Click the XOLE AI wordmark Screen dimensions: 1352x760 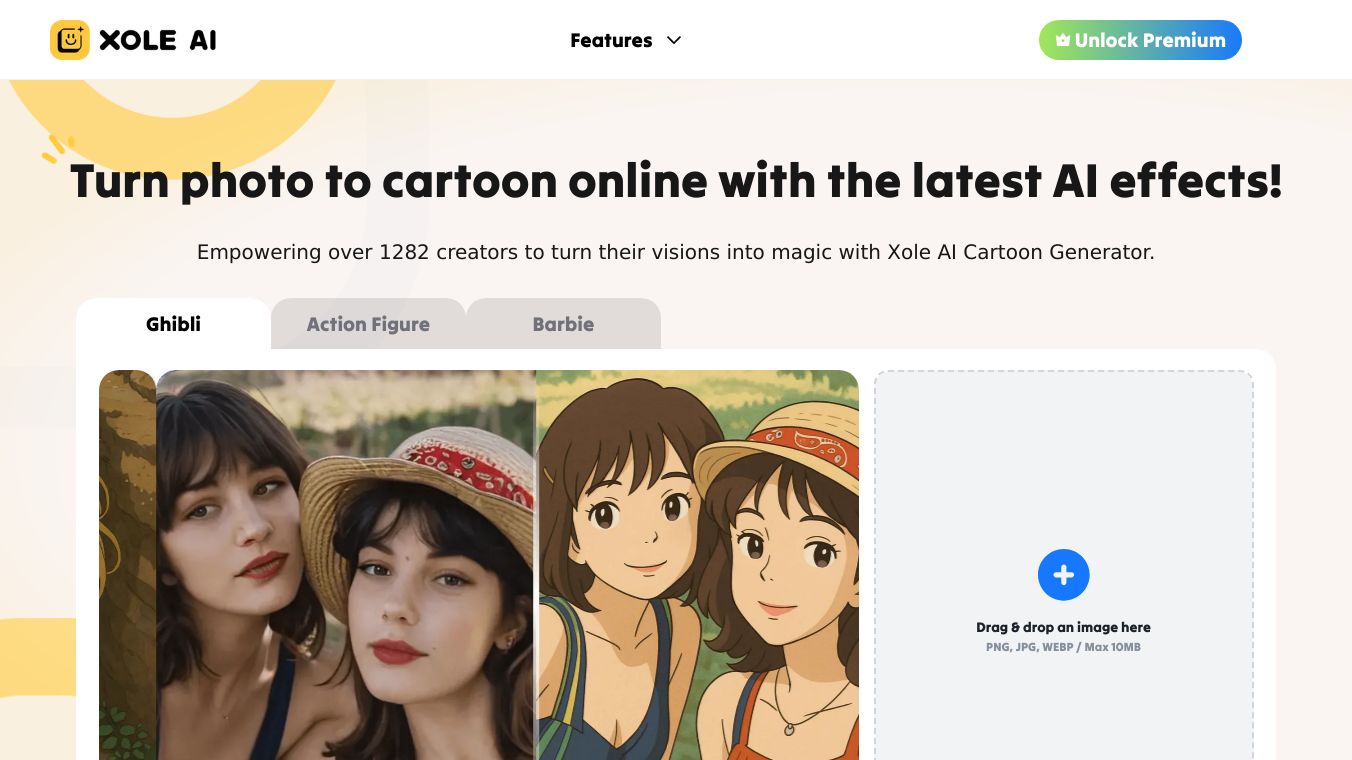click(158, 40)
